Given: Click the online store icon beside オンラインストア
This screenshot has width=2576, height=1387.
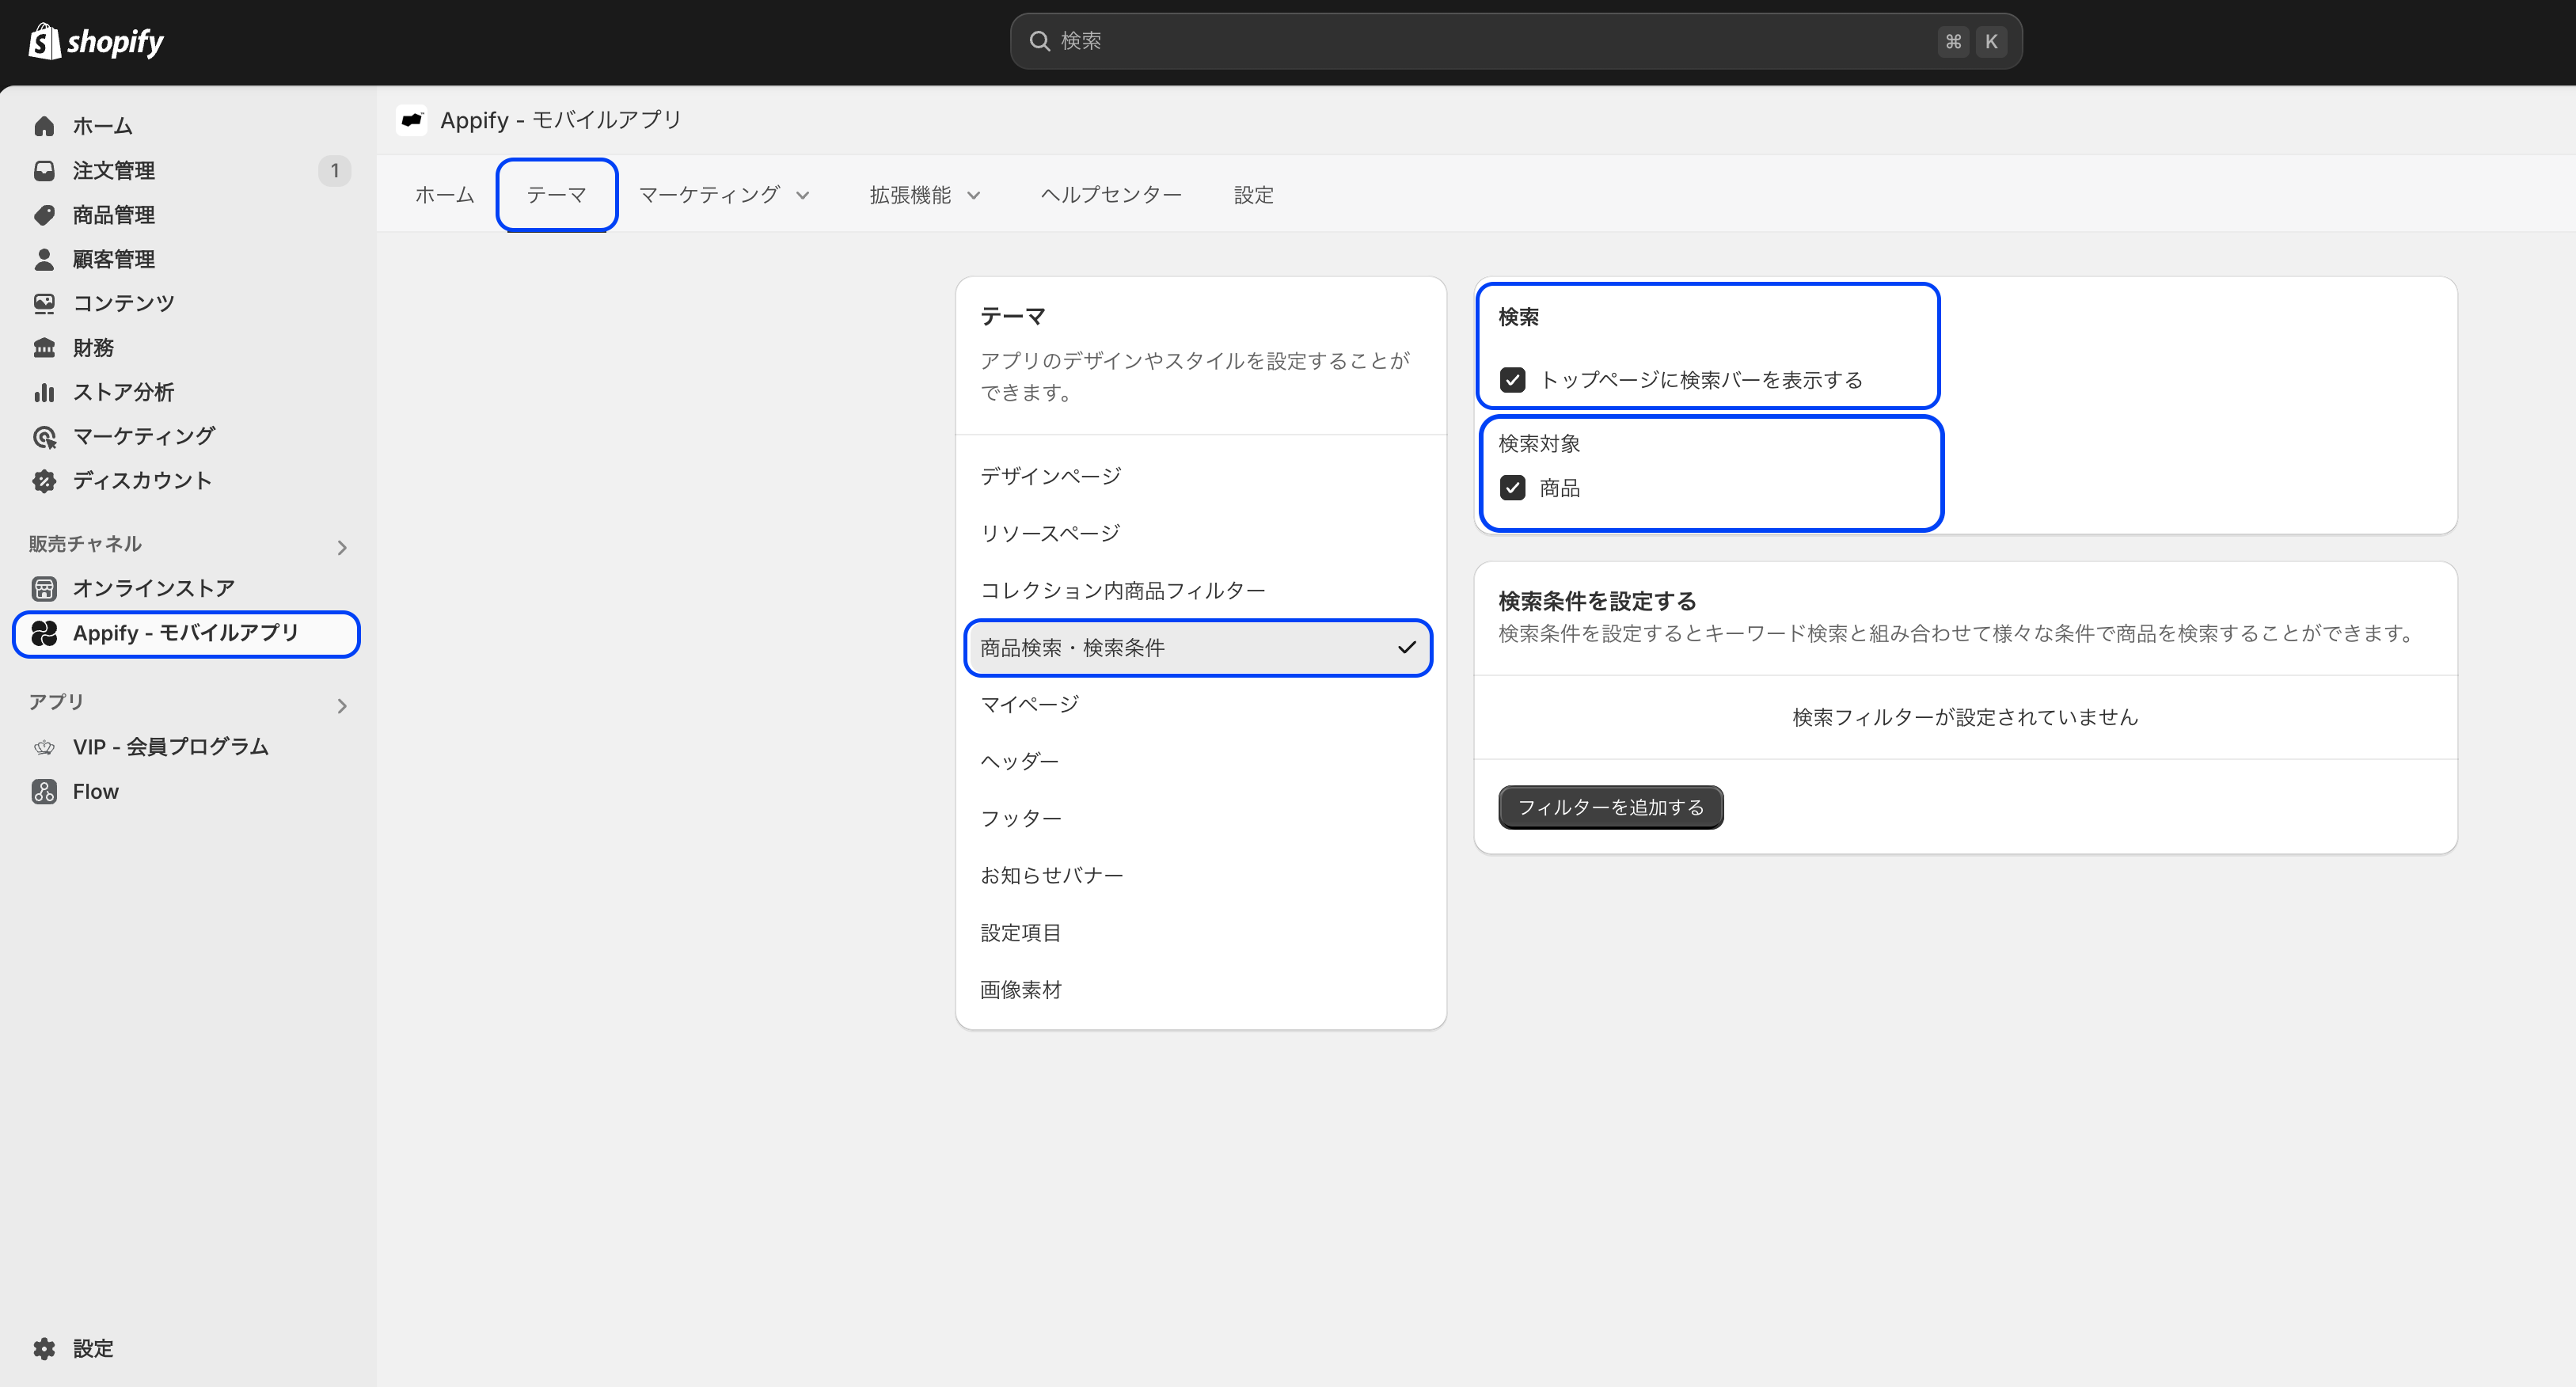Looking at the screenshot, I should pyautogui.click(x=44, y=588).
